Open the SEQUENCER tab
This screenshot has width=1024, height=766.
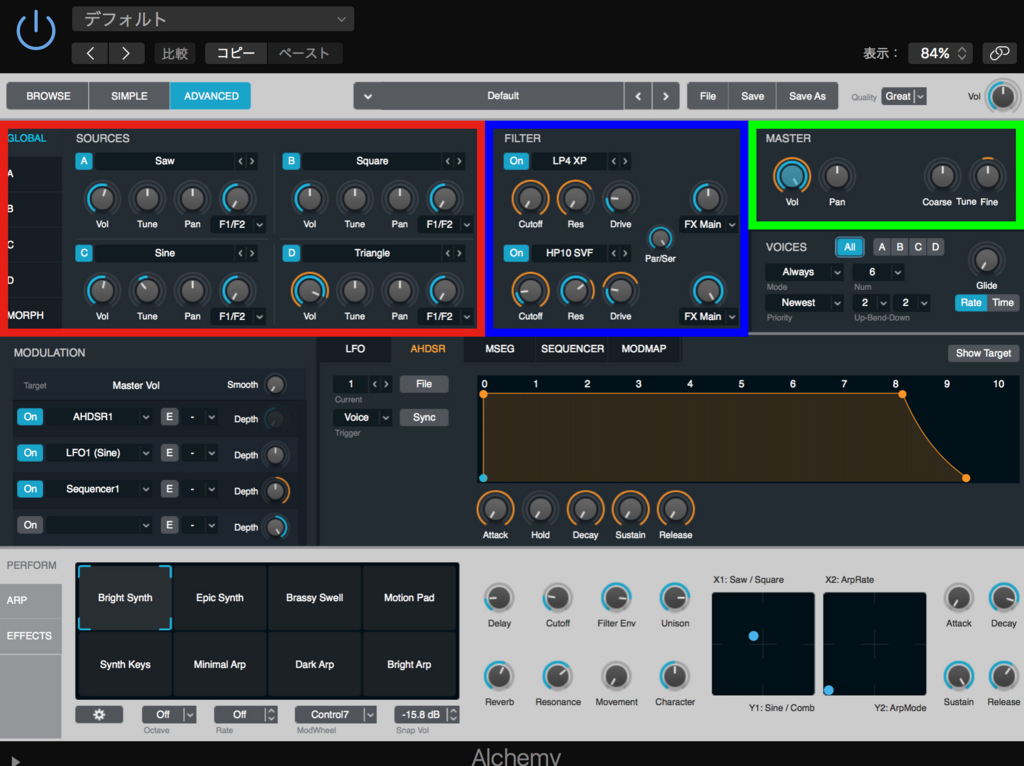click(572, 349)
